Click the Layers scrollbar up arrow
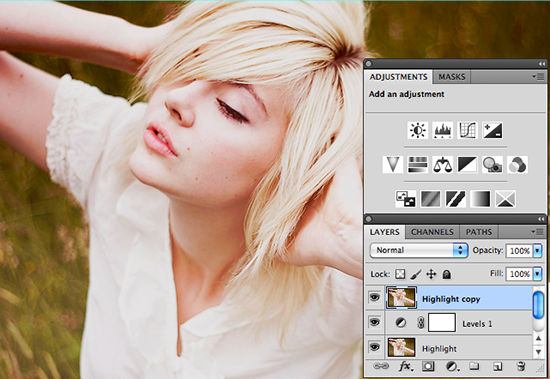The height and width of the screenshot is (379, 550). 539,338
